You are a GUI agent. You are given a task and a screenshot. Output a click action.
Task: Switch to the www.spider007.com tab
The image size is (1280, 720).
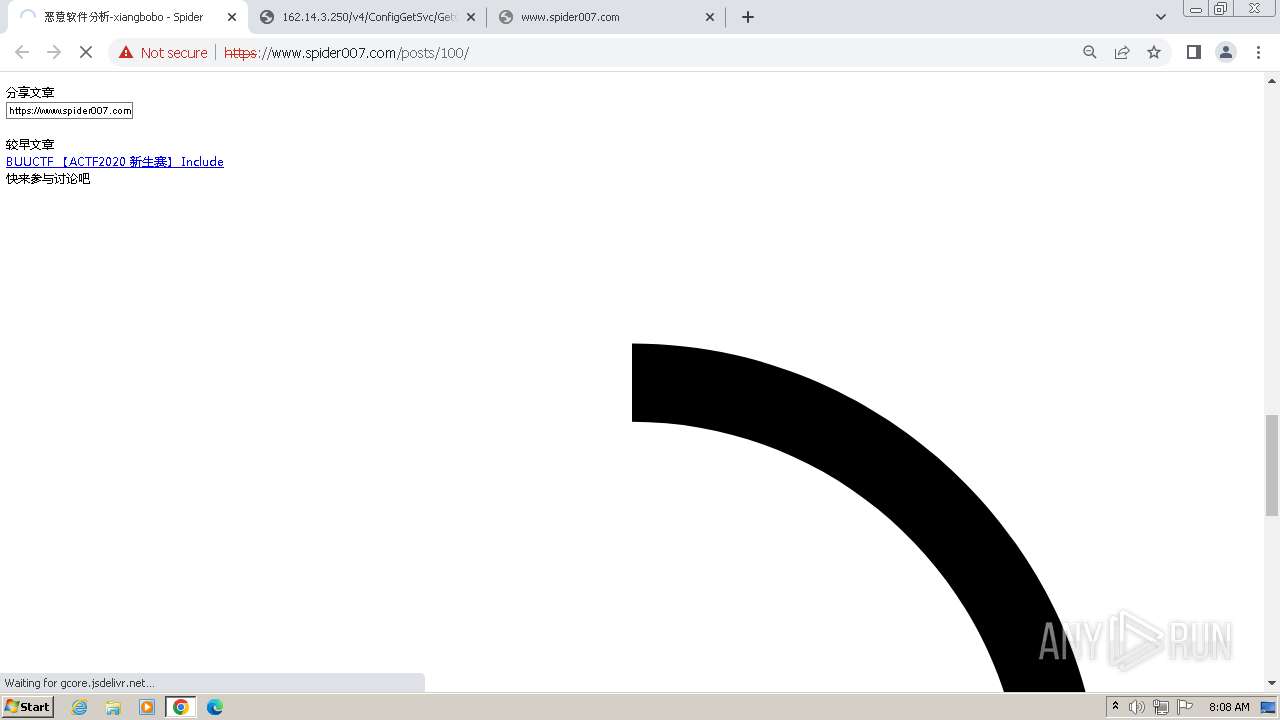pyautogui.click(x=606, y=17)
